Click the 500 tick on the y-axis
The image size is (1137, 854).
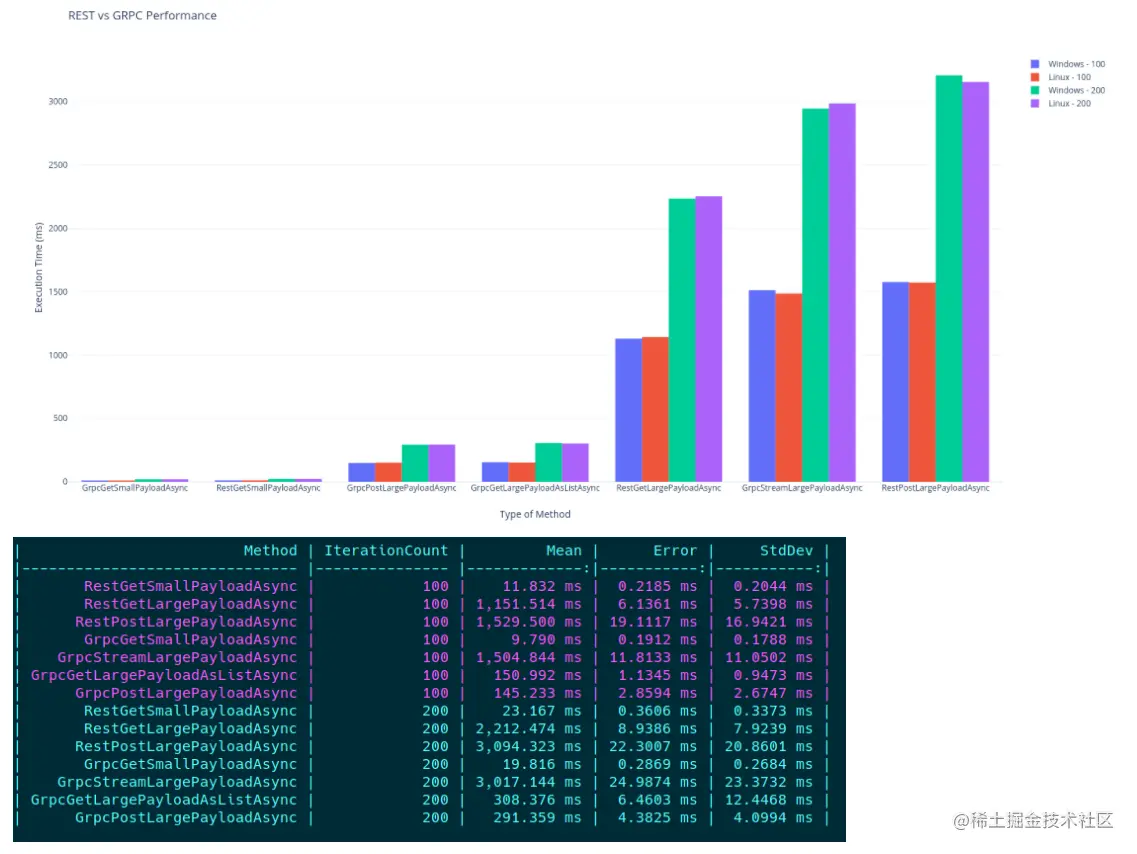click(59, 418)
